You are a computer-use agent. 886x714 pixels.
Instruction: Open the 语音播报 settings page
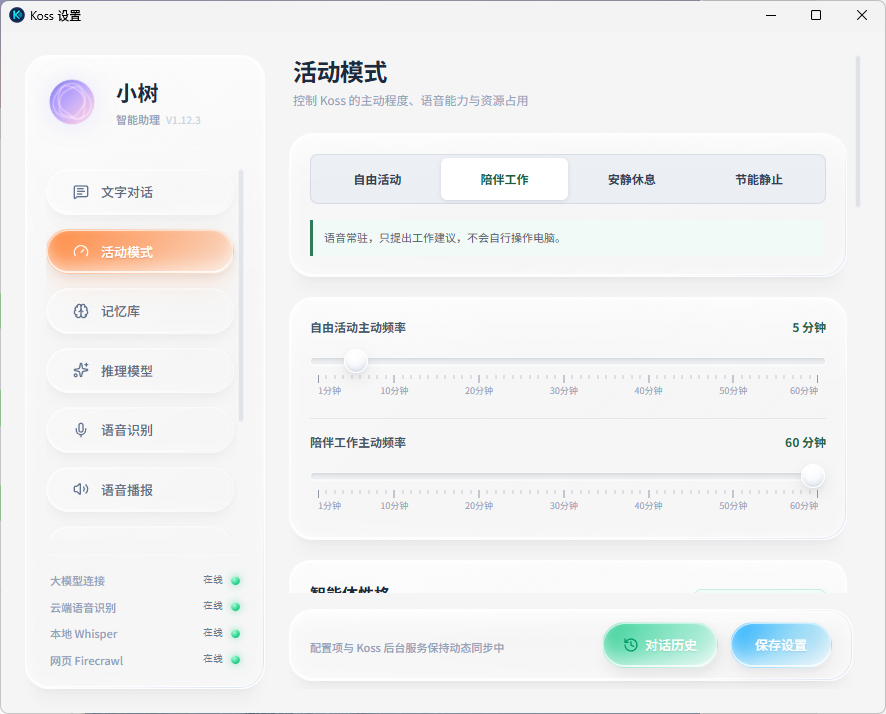[140, 490]
